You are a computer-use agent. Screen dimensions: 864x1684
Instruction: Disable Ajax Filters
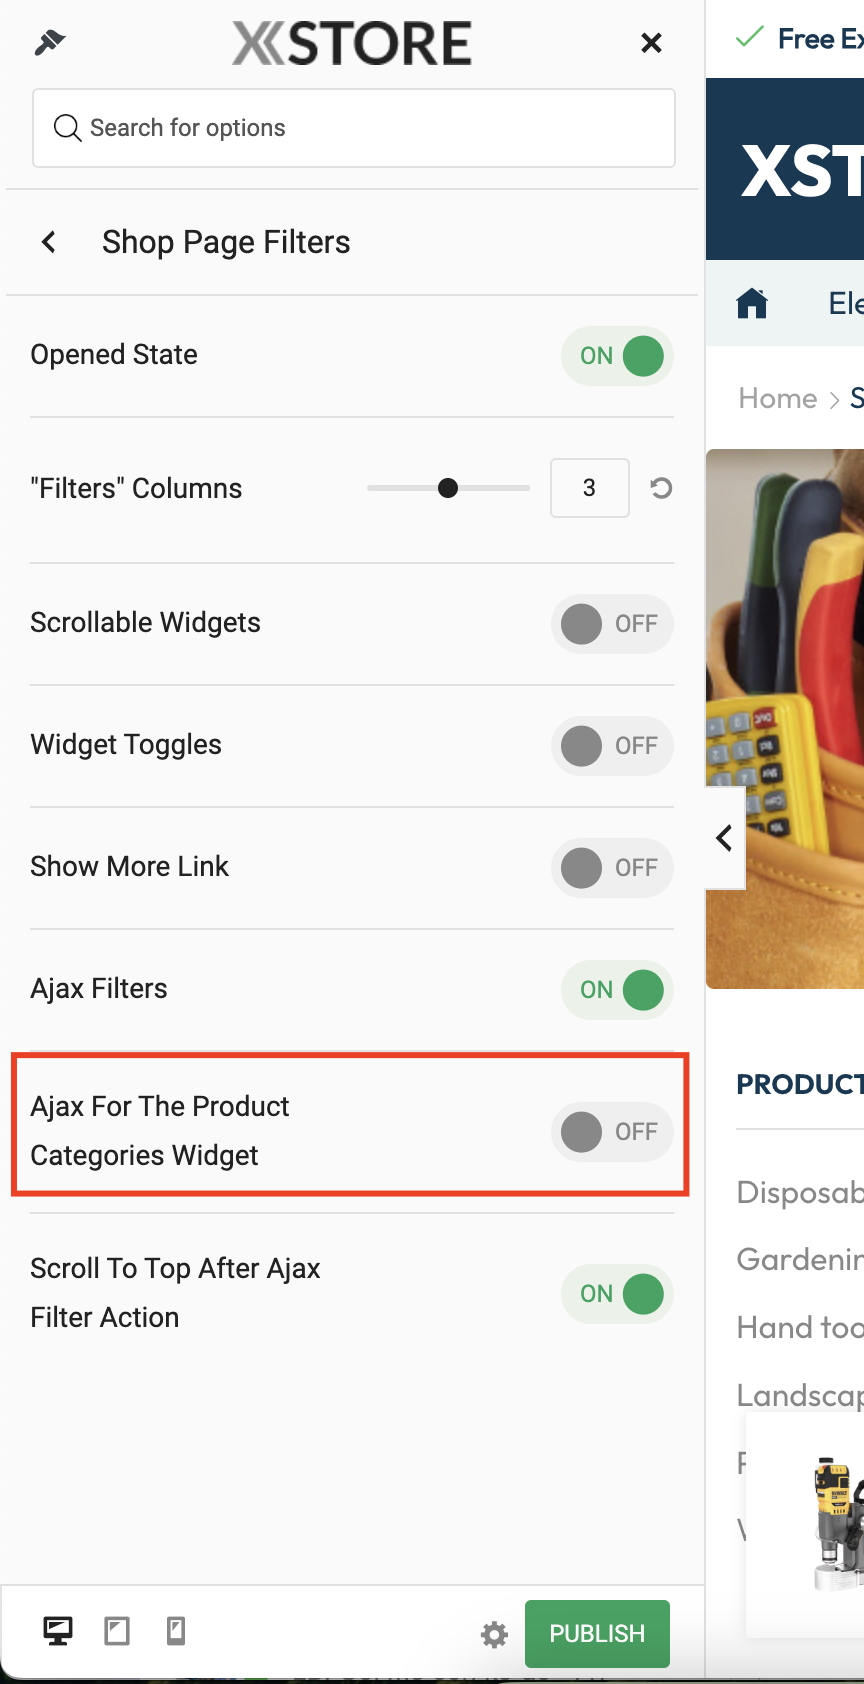click(x=617, y=990)
